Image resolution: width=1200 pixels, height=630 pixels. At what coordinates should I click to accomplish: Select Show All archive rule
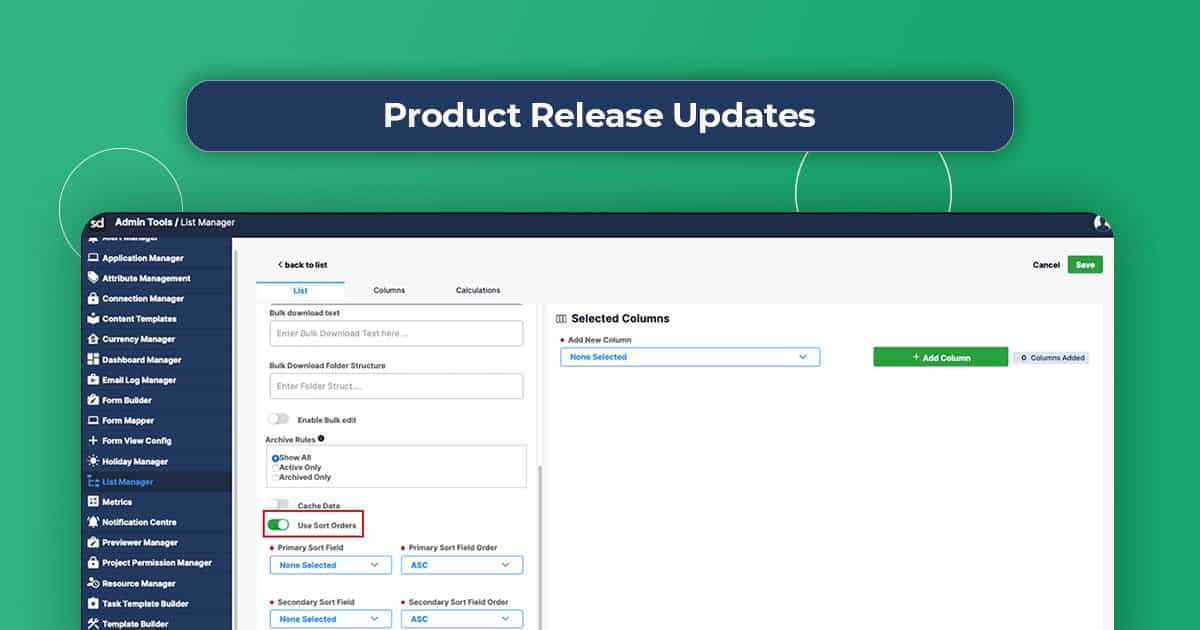(x=275, y=458)
